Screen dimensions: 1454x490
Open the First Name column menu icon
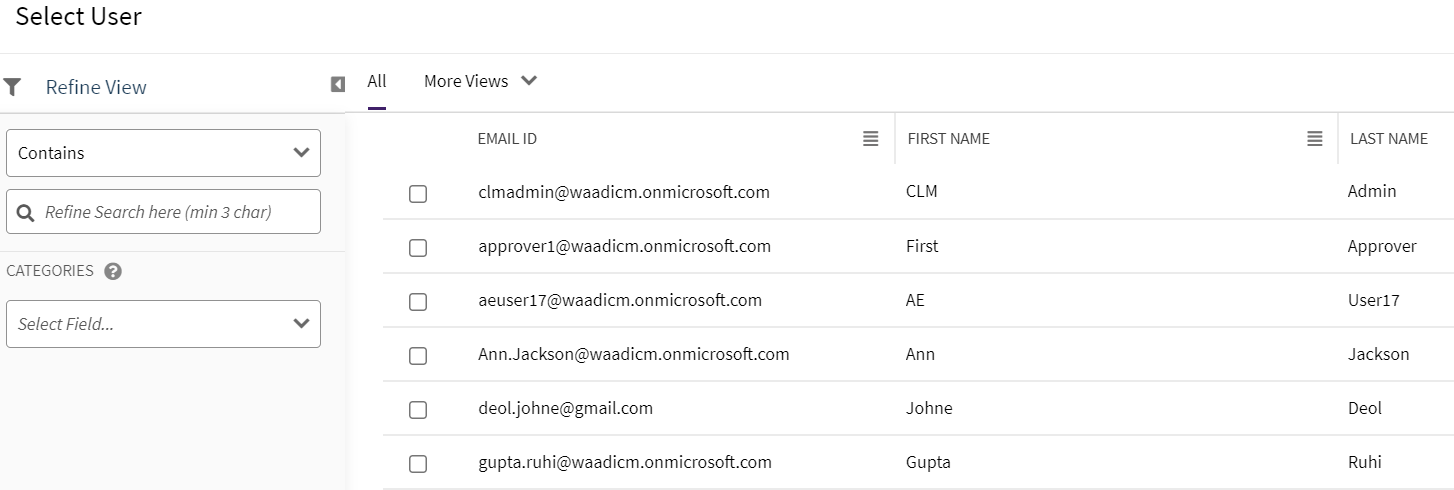click(x=1315, y=139)
